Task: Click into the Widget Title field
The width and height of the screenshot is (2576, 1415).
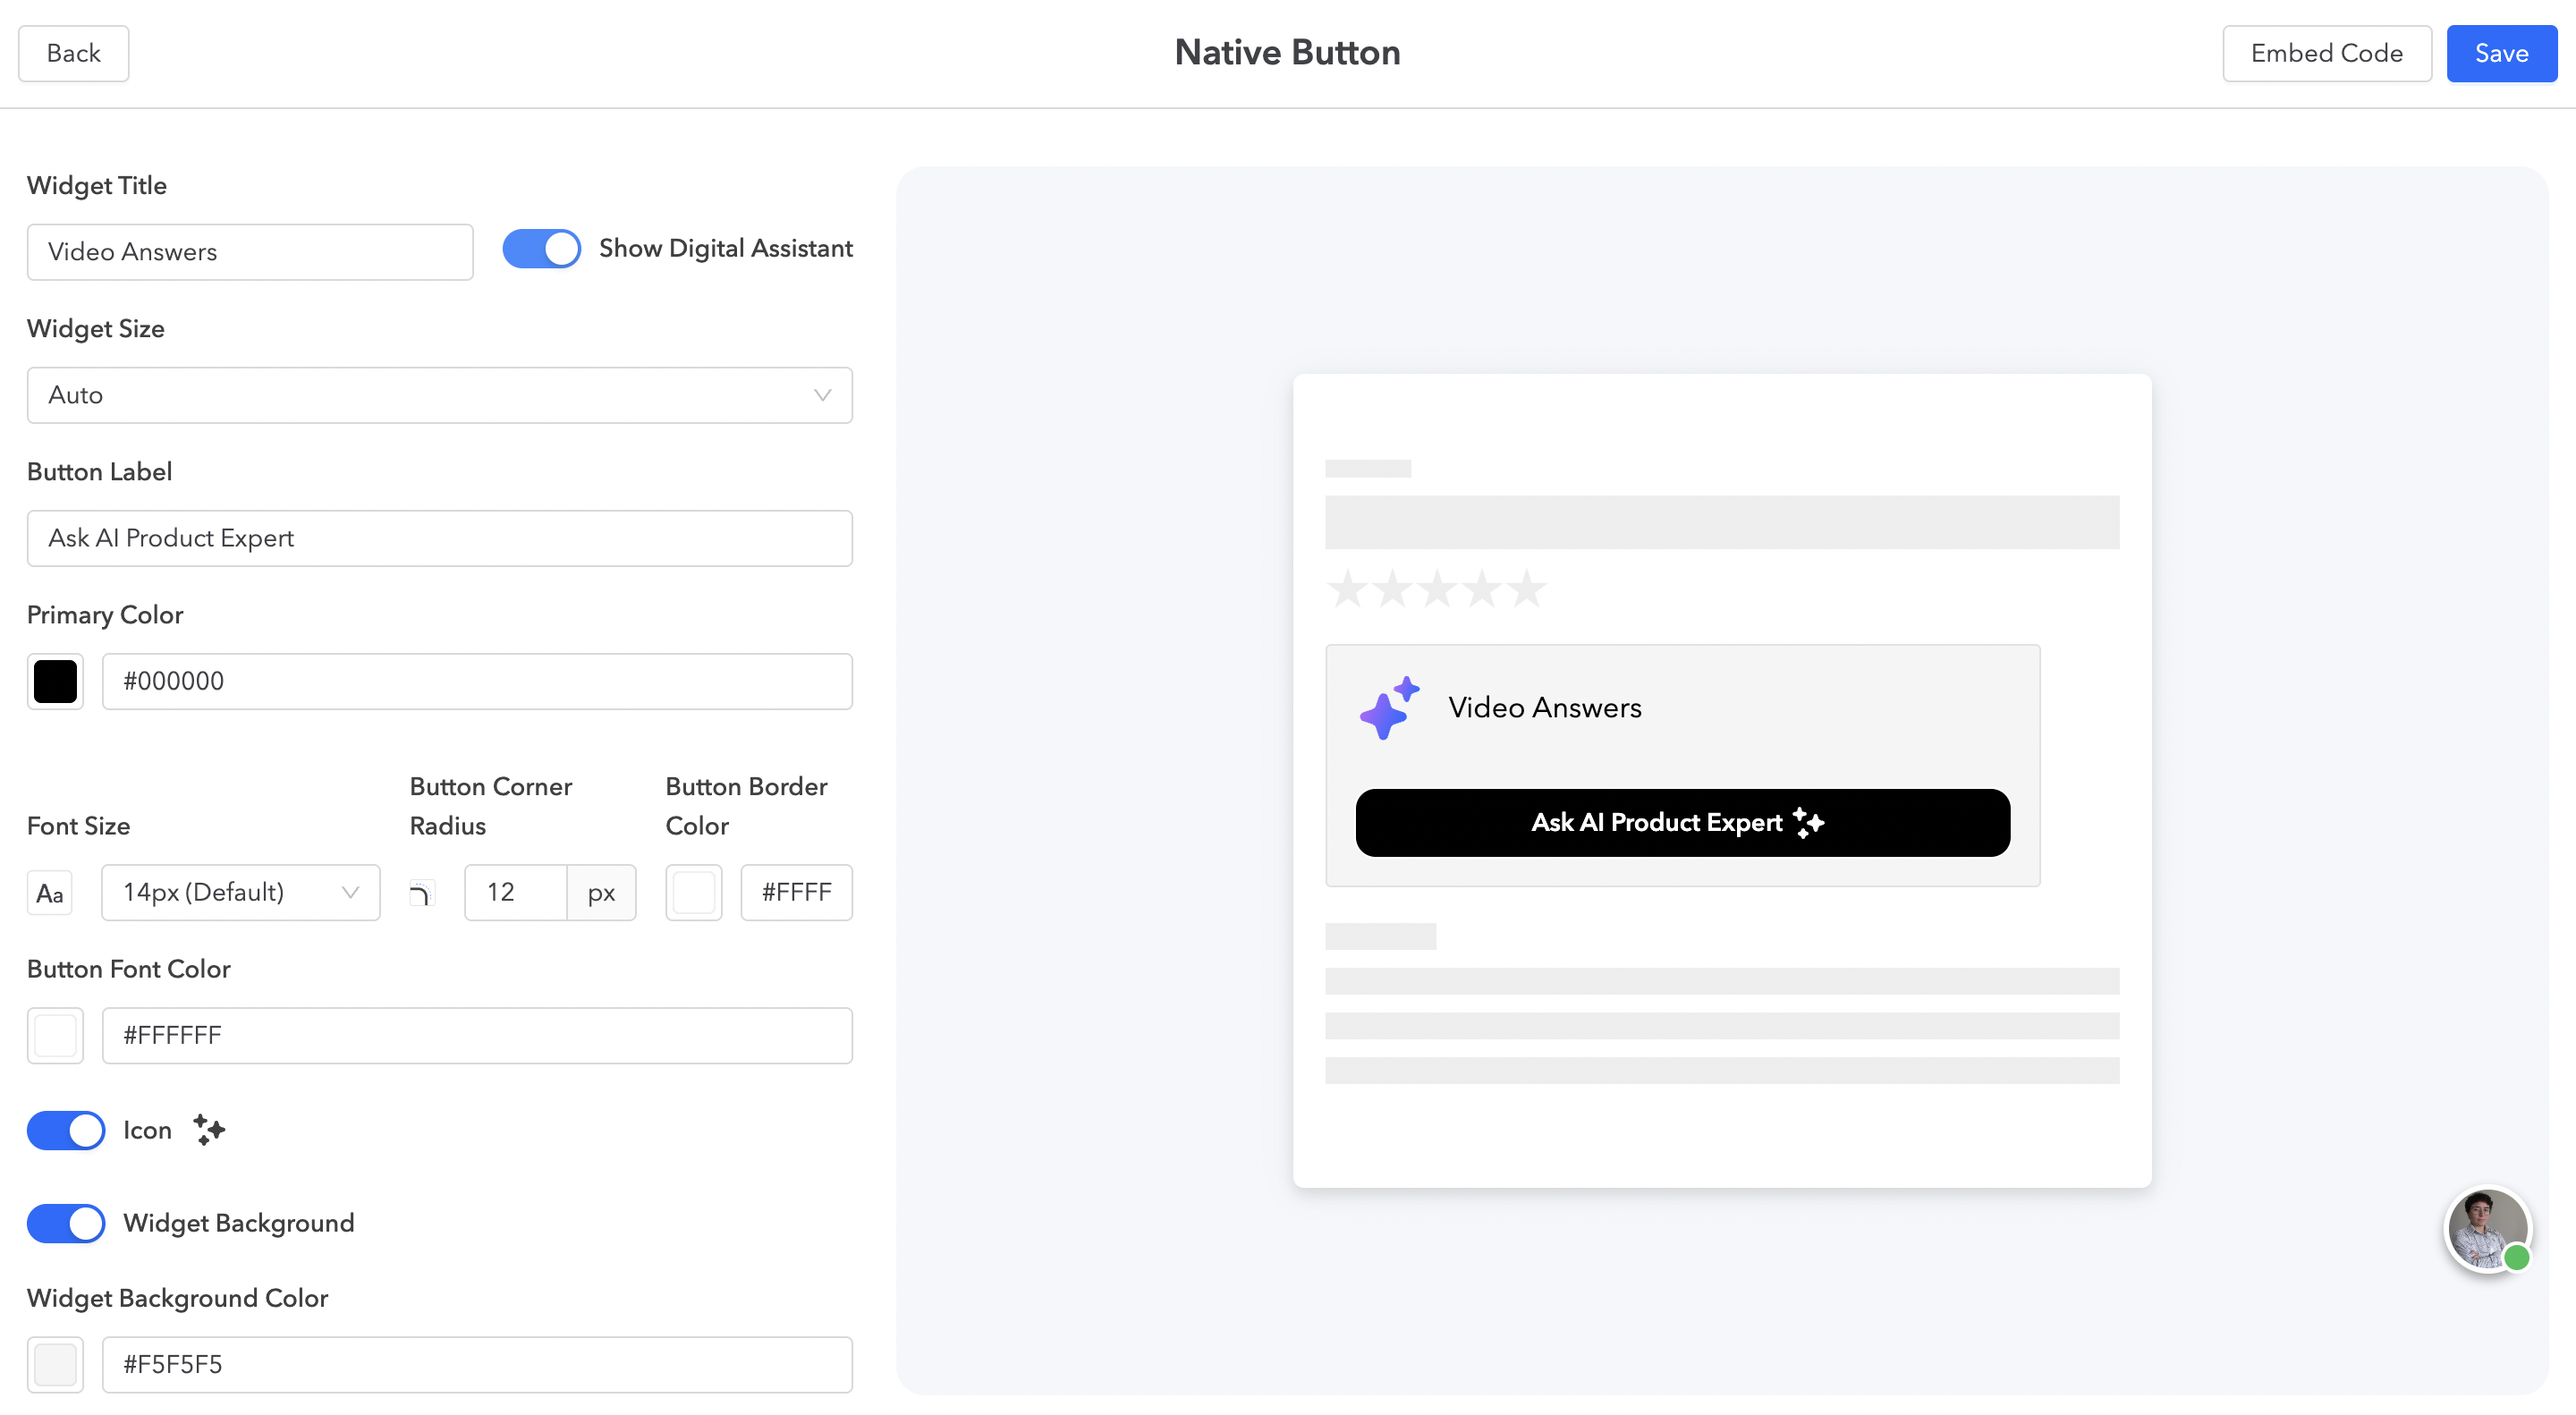Action: click(249, 252)
